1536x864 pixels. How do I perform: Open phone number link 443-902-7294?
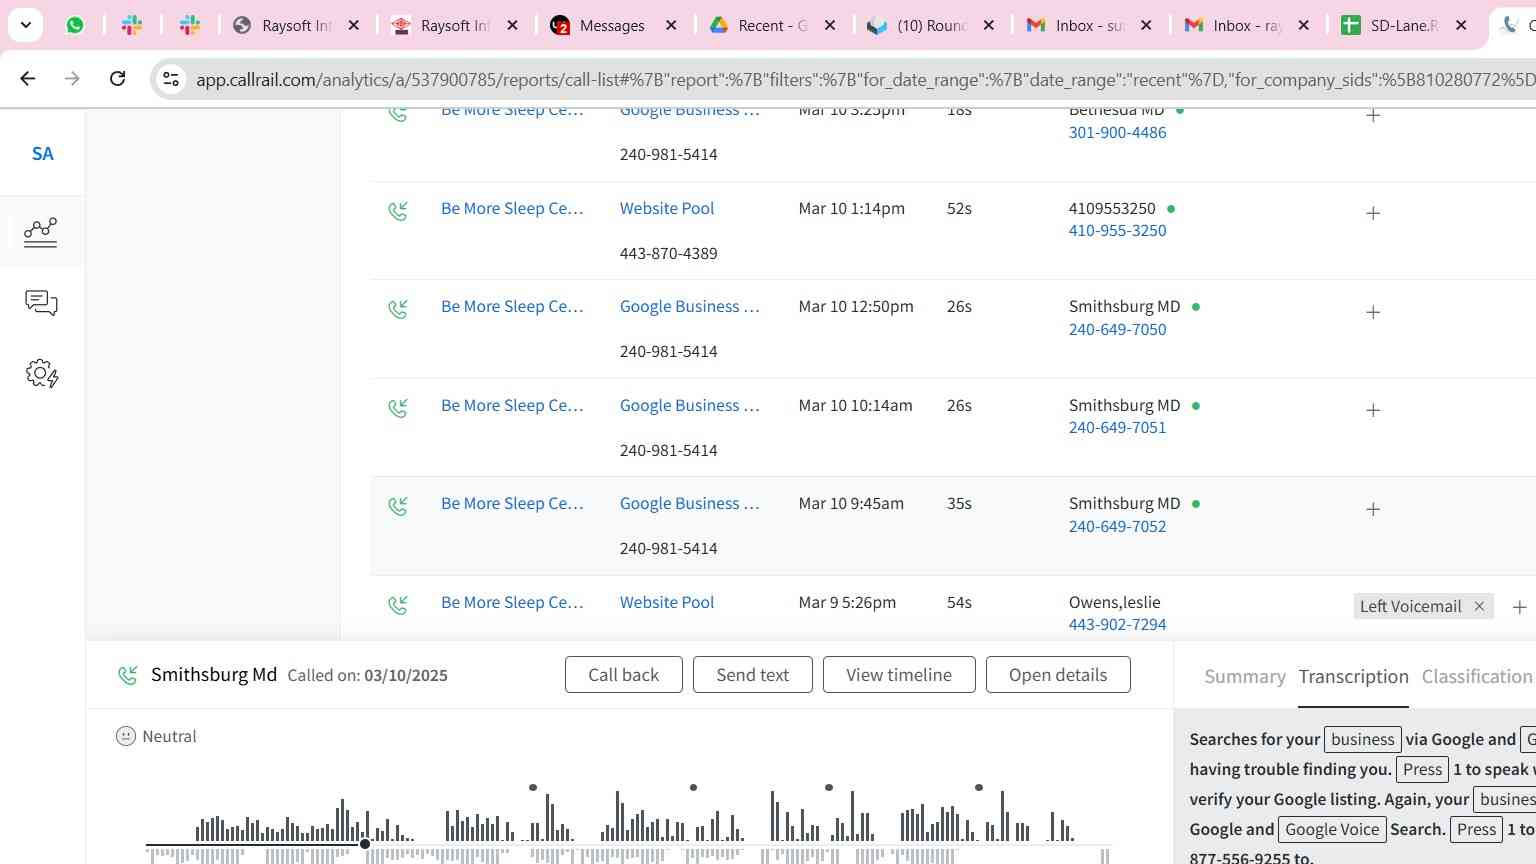(1117, 624)
